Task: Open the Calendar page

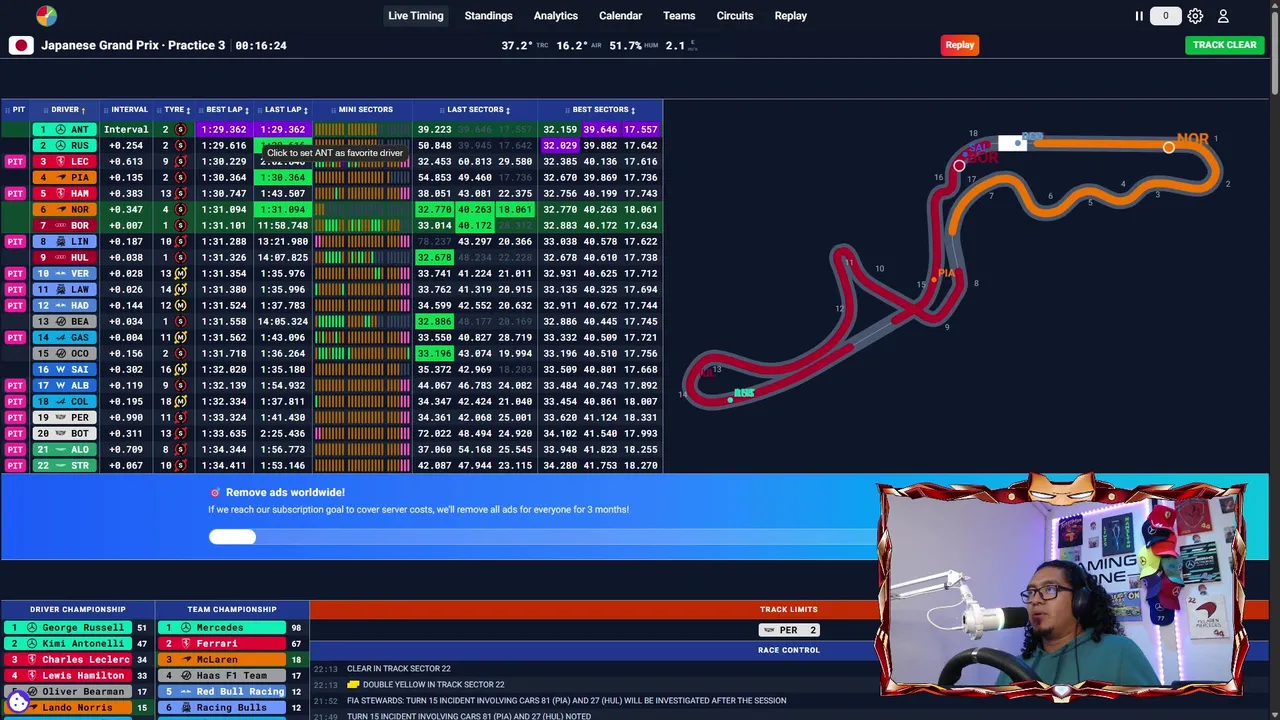Action: pos(620,16)
